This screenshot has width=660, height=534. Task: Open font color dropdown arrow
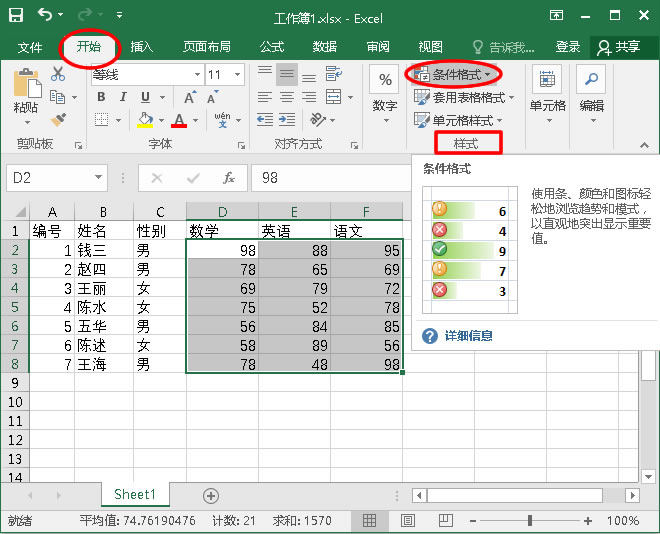196,120
